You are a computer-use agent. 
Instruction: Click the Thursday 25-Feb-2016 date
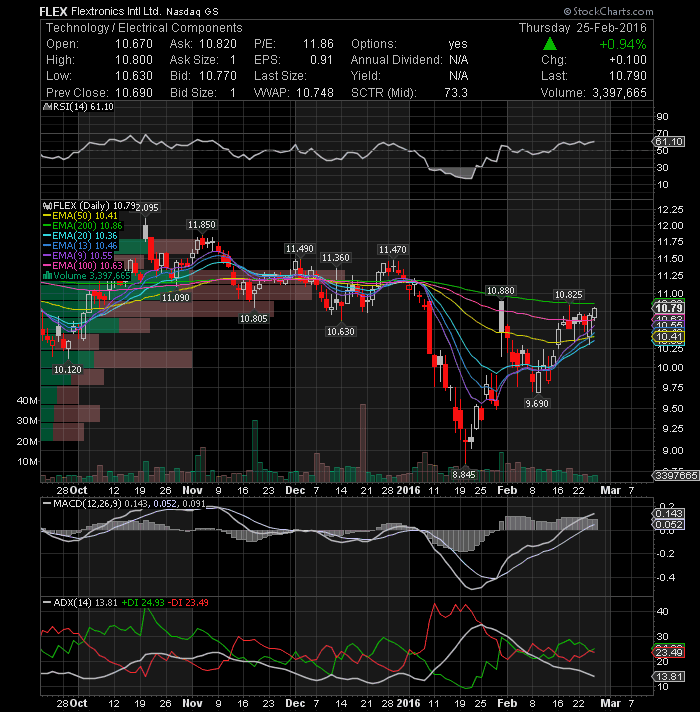pyautogui.click(x=583, y=28)
